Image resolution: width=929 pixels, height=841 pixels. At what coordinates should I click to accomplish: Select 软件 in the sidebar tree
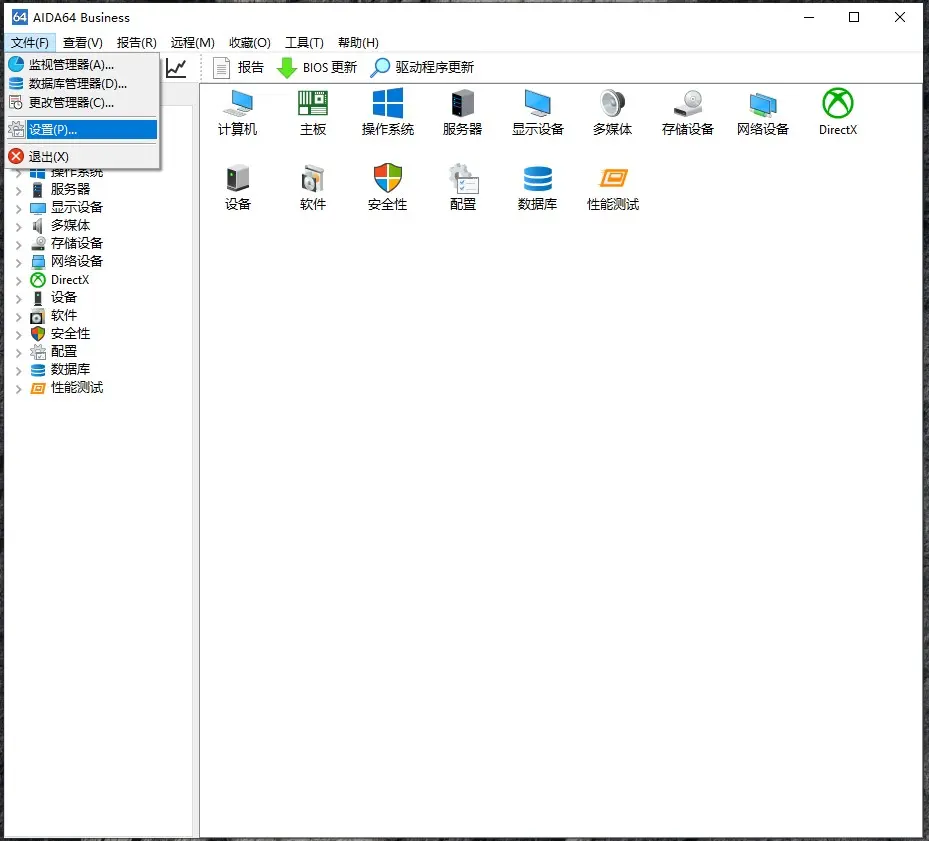(x=64, y=315)
